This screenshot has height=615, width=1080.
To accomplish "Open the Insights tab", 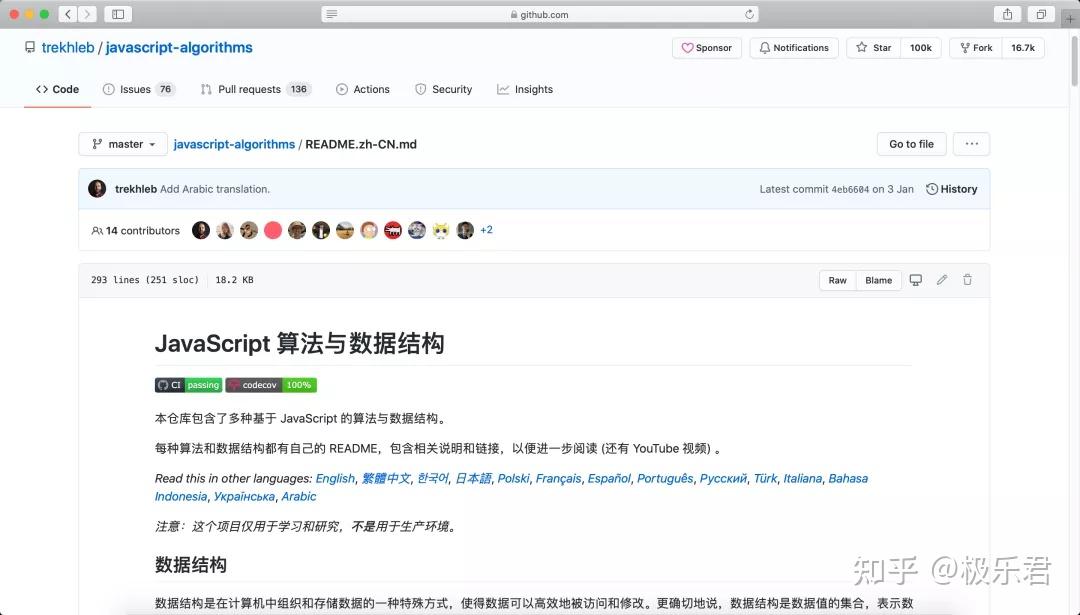I will 525,89.
